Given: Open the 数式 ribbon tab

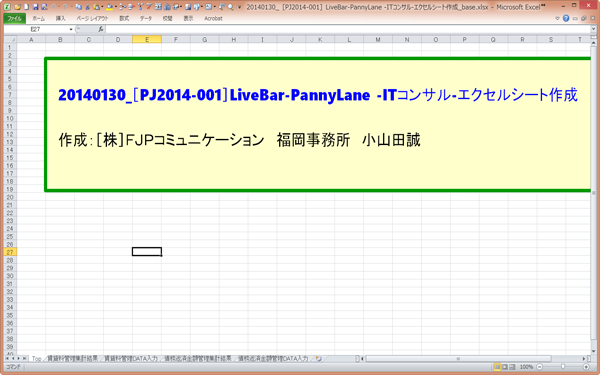Looking at the screenshot, I should point(124,18).
